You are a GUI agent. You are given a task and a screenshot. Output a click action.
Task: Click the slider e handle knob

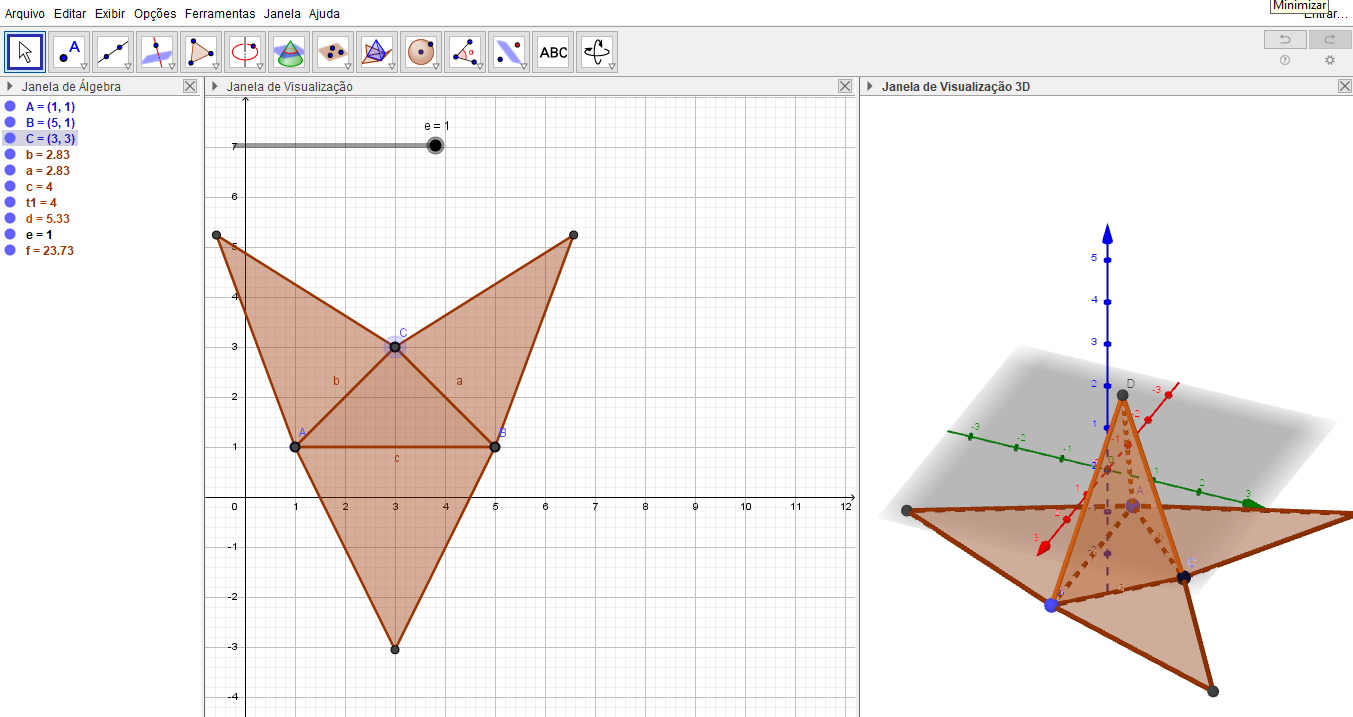[435, 146]
